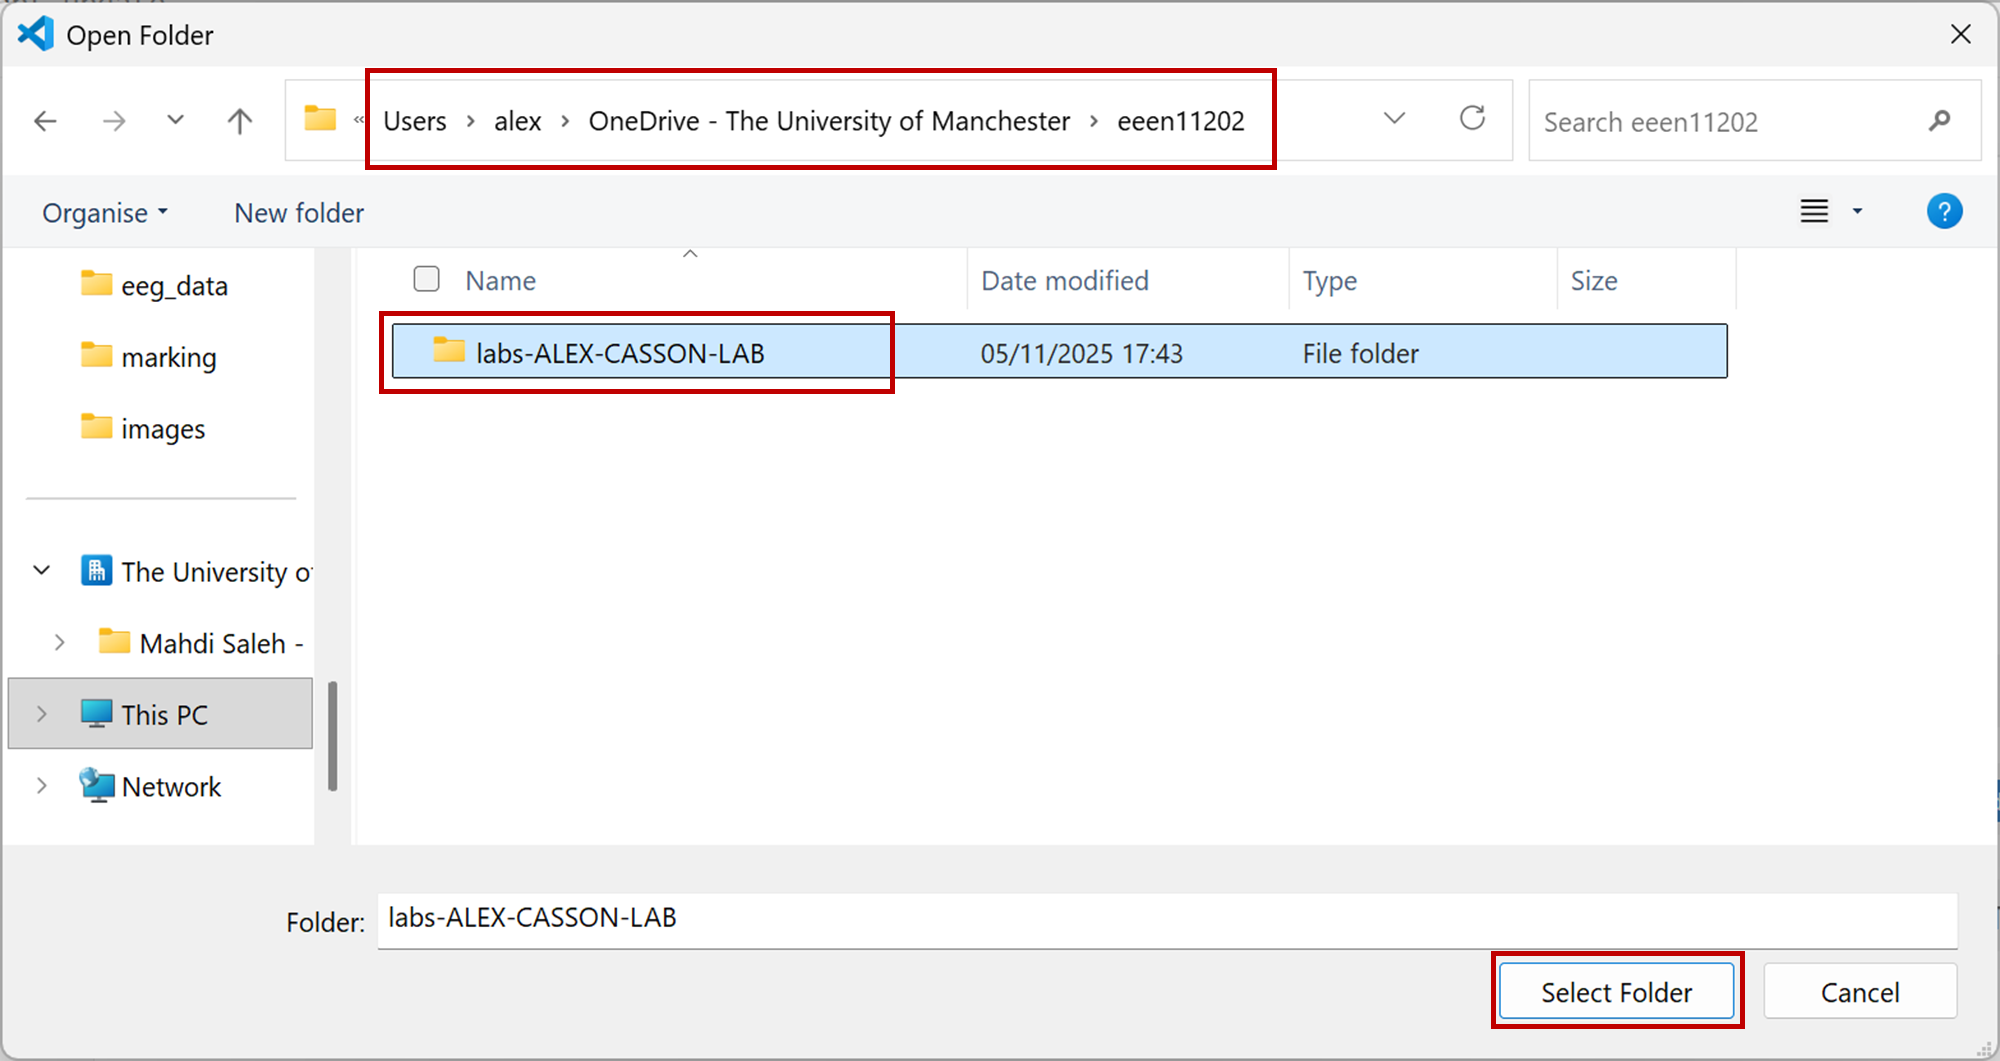Click the view layout list icon

click(x=1814, y=212)
